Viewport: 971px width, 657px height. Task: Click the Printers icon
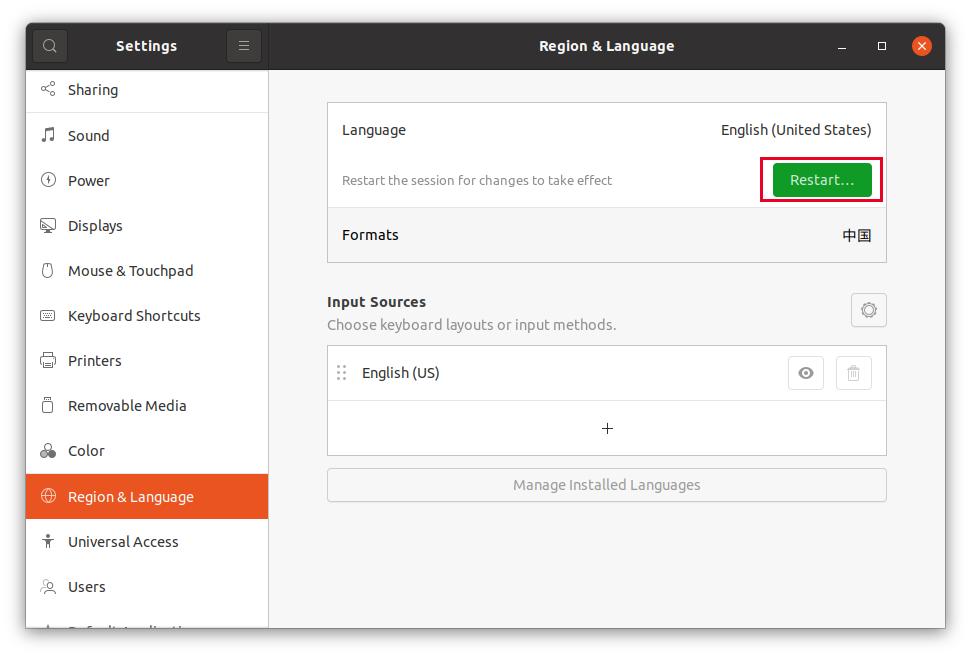(x=47, y=360)
